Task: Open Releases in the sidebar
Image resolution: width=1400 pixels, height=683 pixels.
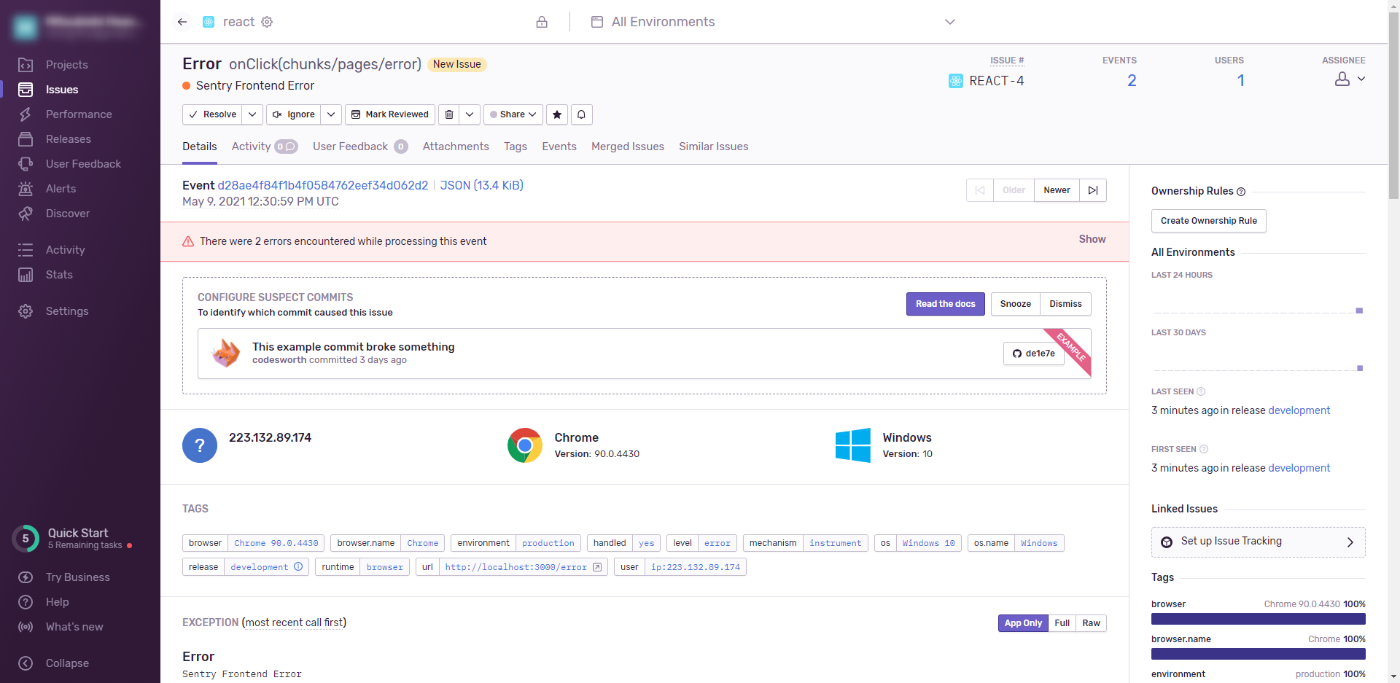Action: coord(68,139)
